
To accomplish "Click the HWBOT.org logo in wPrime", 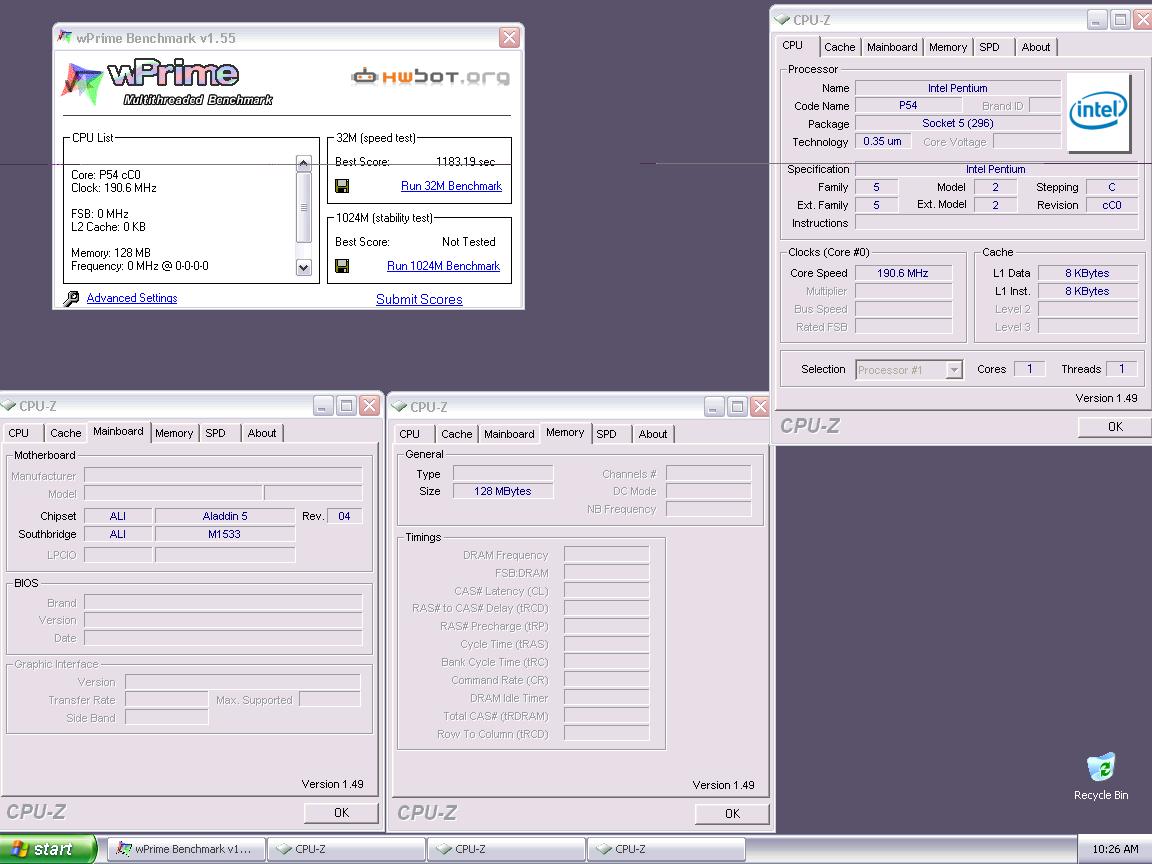I will click(x=430, y=76).
